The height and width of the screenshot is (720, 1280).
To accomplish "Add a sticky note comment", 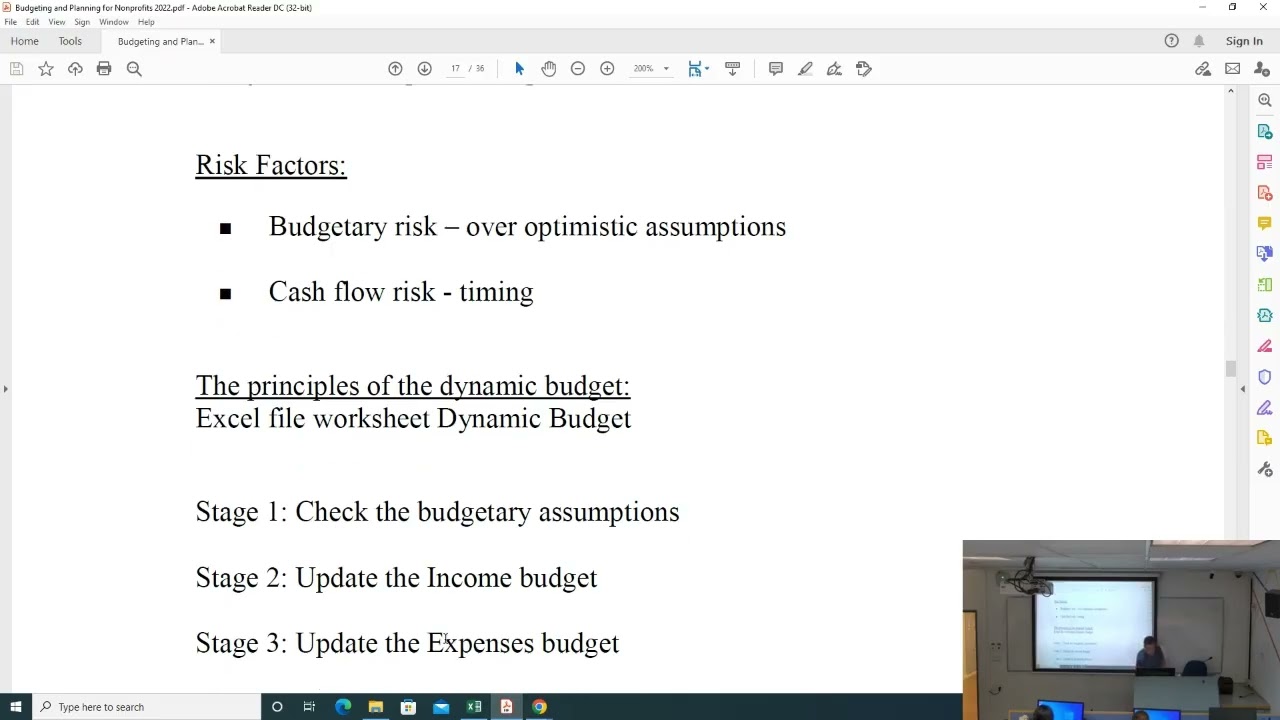I will click(x=775, y=69).
